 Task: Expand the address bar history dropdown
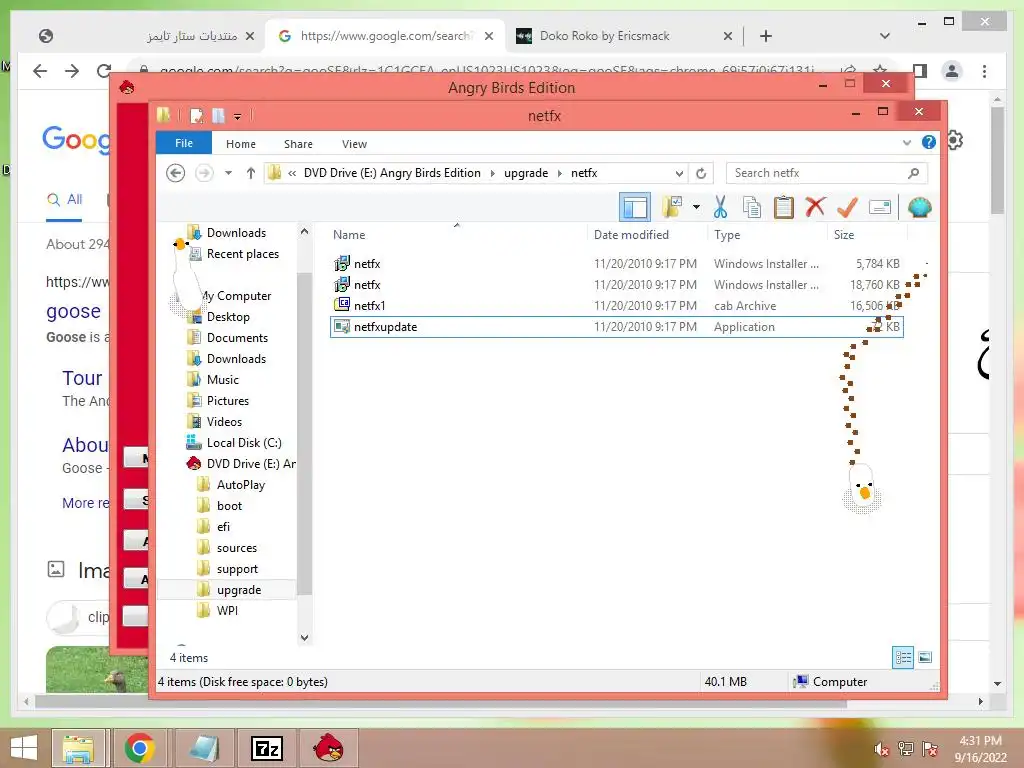[x=679, y=173]
